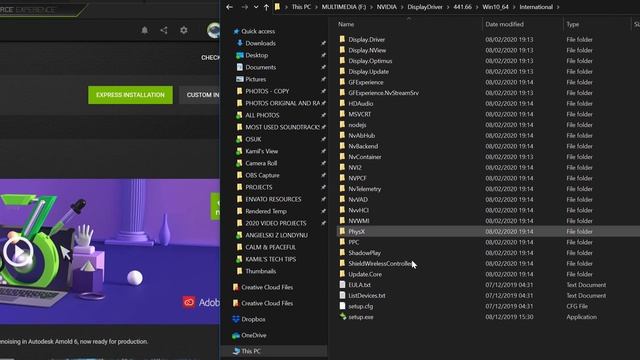Click This PC in address breadcrumb
640x360 pixels.
pos(301,7)
